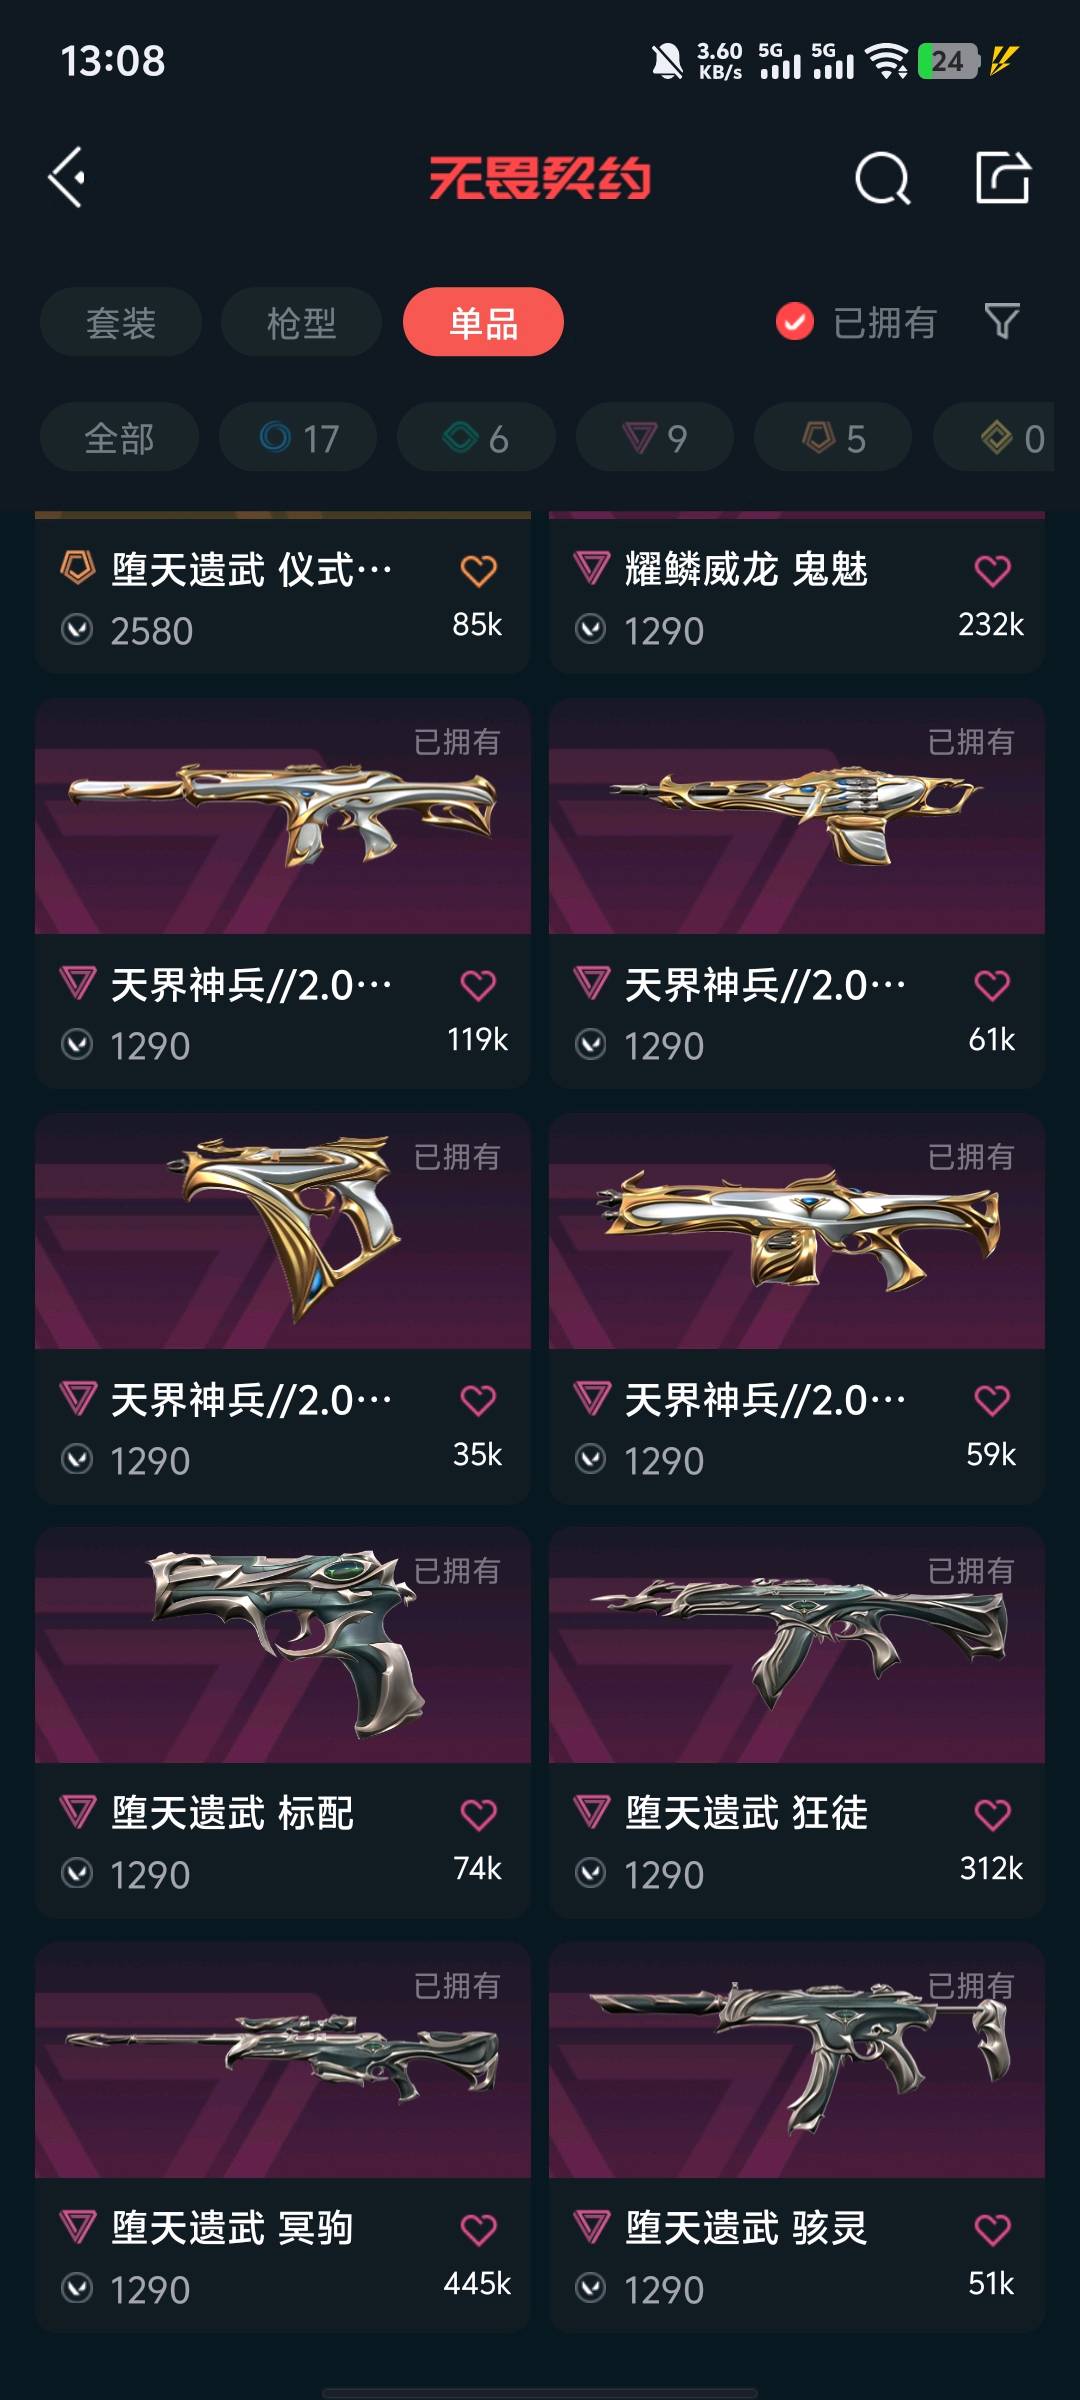Tap heart on 堕天遗武 骇灵
Screen dimensions: 1080x2400
click(x=992, y=2229)
